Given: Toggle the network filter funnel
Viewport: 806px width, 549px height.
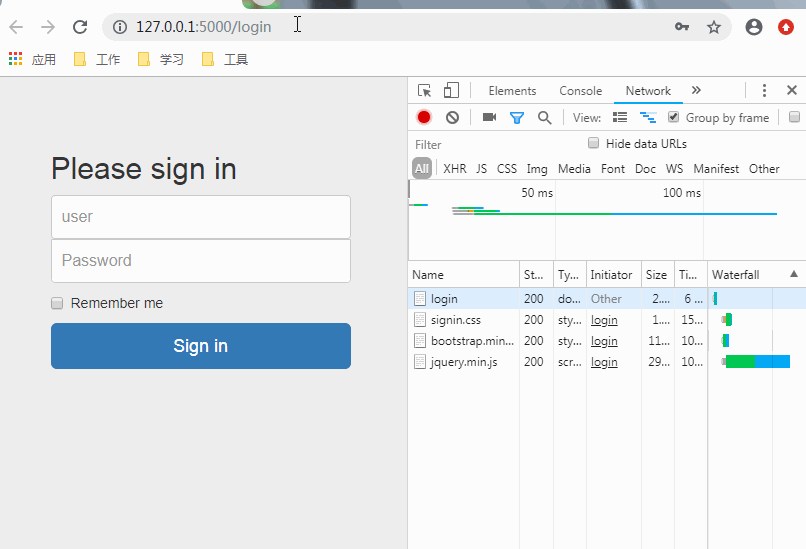Looking at the screenshot, I should point(517,118).
